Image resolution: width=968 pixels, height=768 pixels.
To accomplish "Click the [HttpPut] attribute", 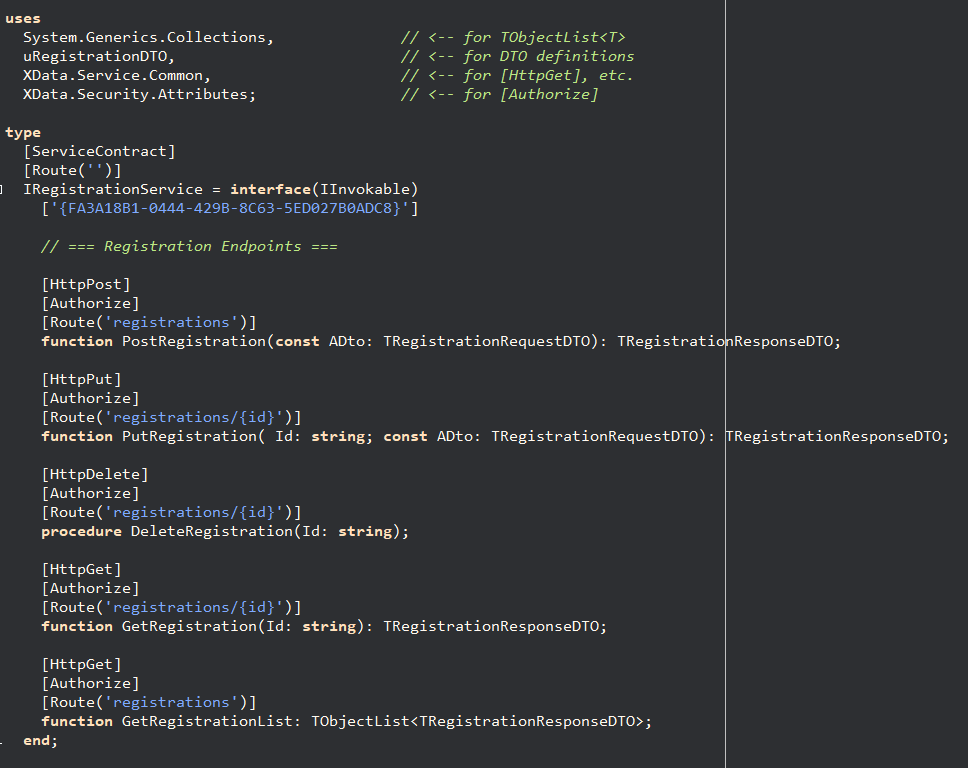I will [81, 380].
